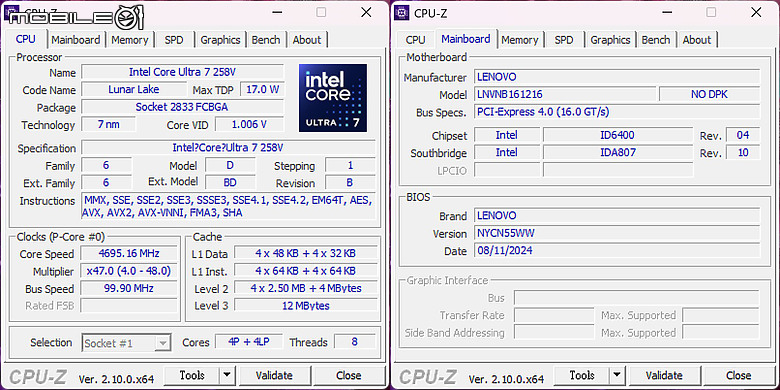Click Core VID value 1.006 V
The image size is (780, 390).
(249, 124)
